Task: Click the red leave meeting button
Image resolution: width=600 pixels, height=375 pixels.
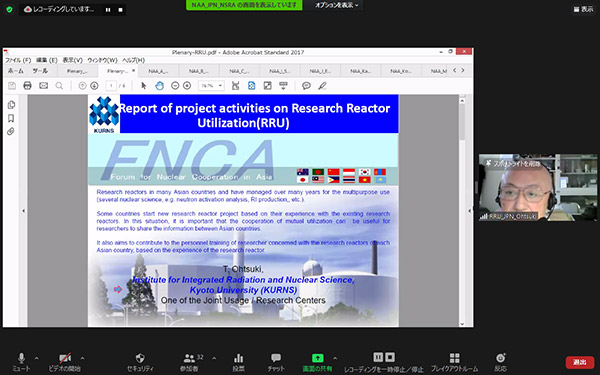Action: click(579, 362)
